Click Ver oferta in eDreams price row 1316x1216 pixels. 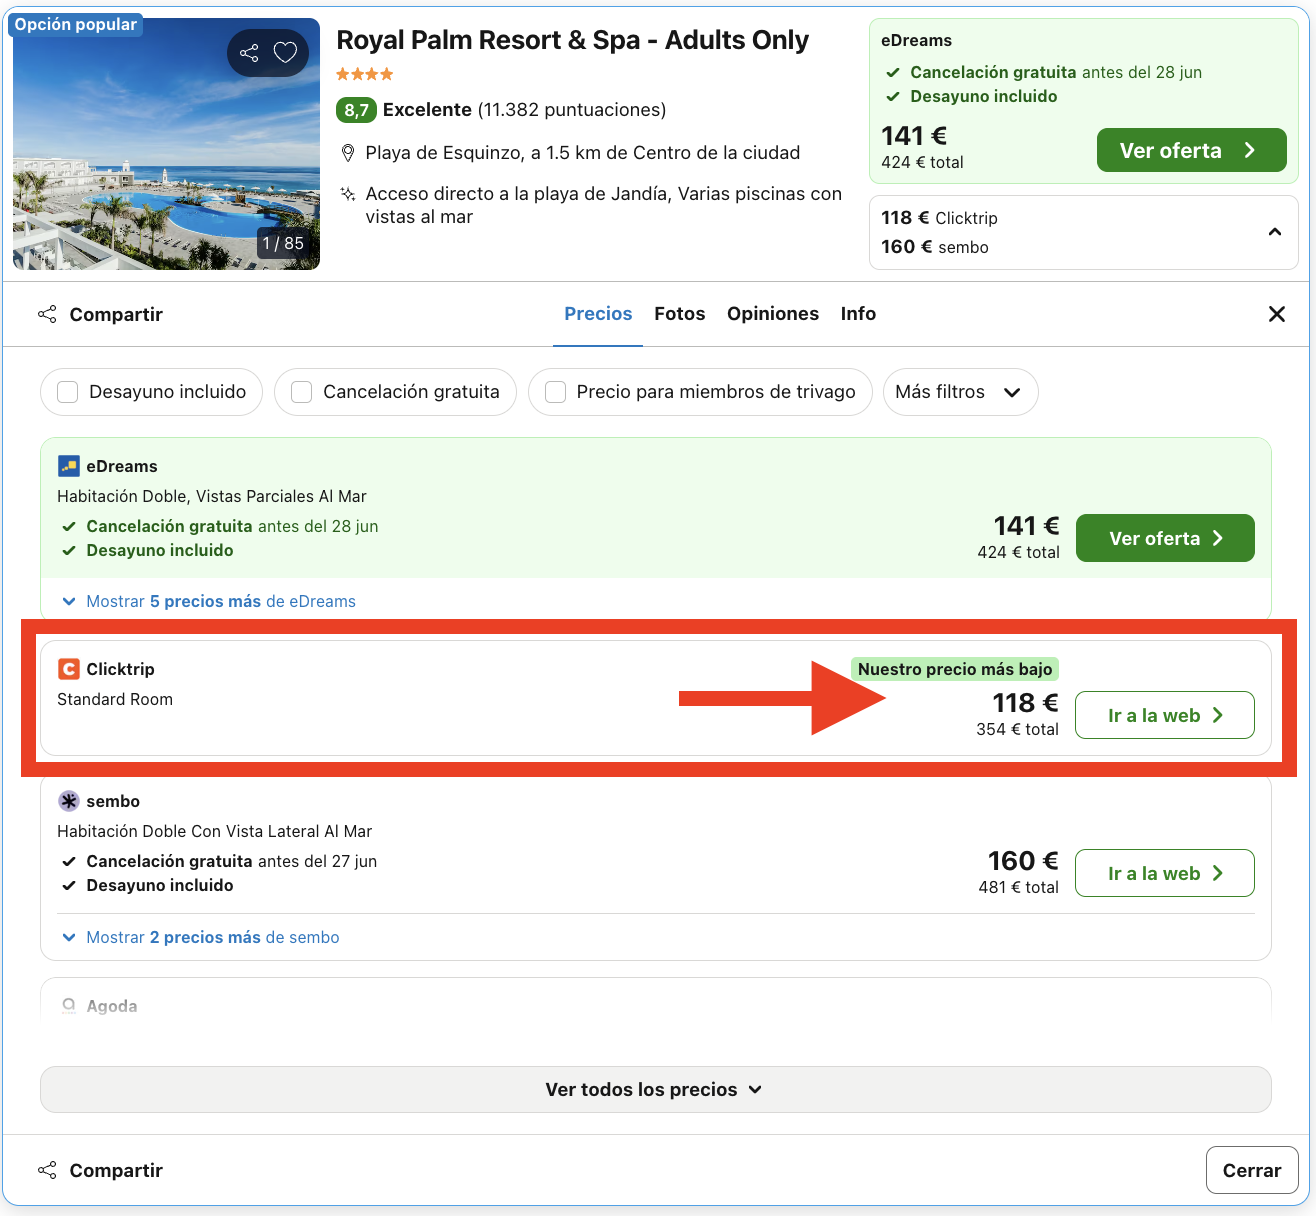[1165, 538]
